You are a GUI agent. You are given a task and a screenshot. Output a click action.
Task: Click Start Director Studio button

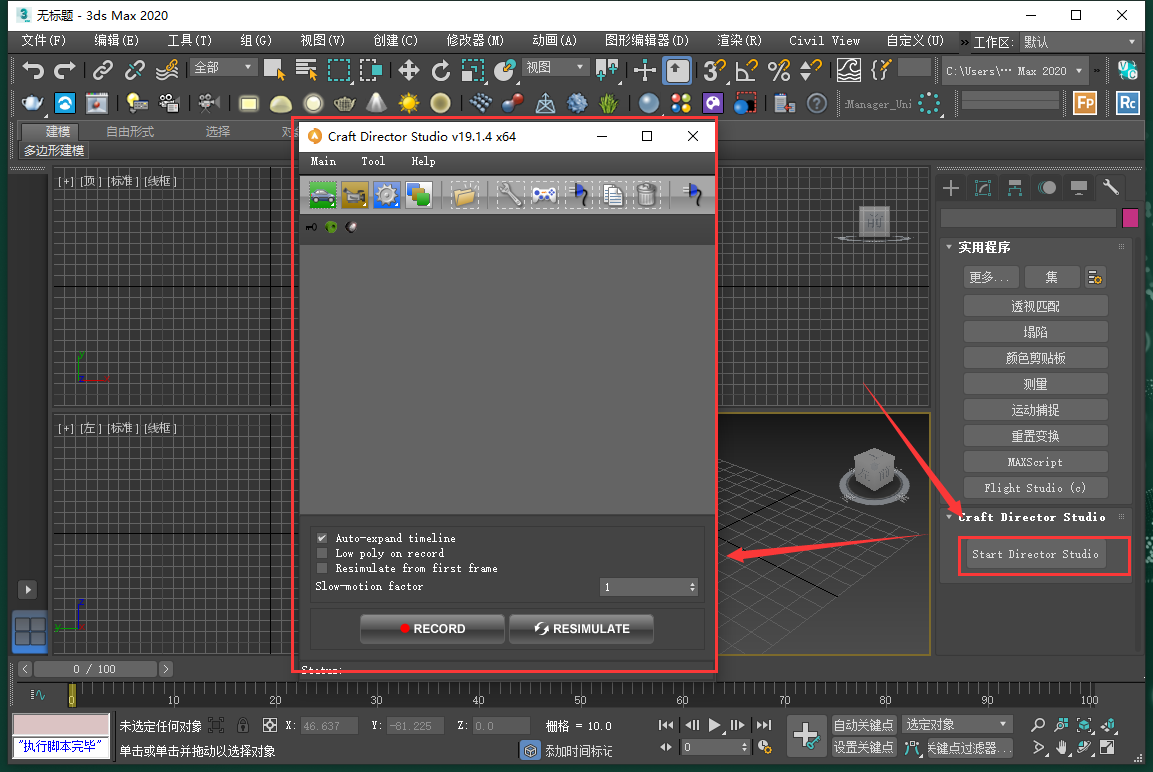click(1035, 554)
